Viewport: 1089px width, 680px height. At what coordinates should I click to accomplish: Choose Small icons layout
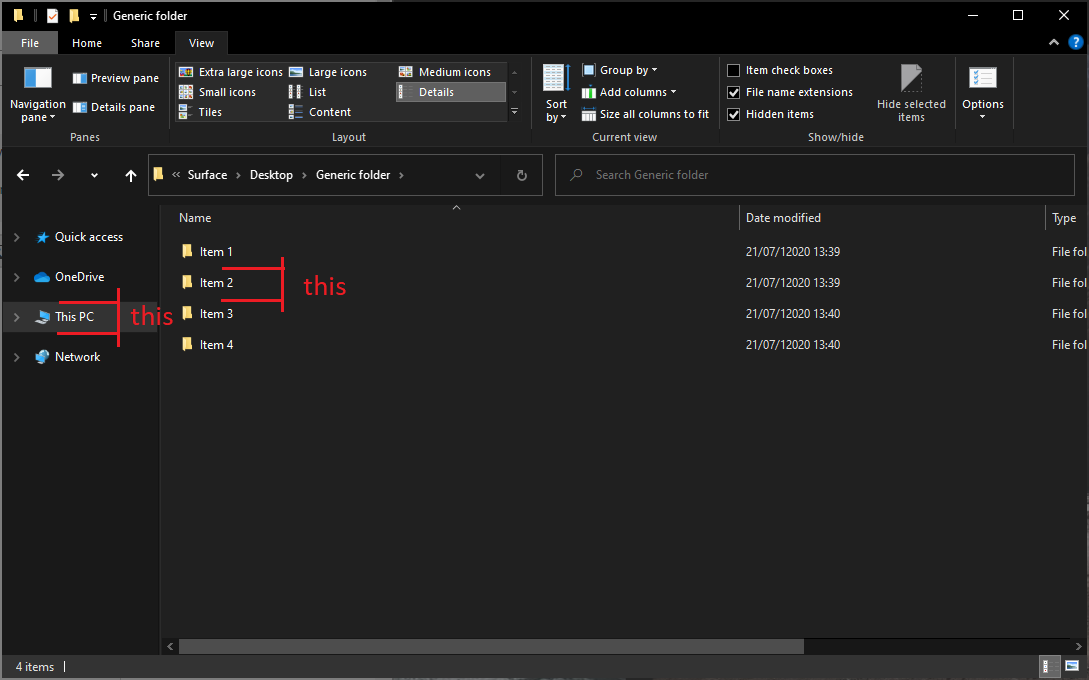click(x=217, y=92)
